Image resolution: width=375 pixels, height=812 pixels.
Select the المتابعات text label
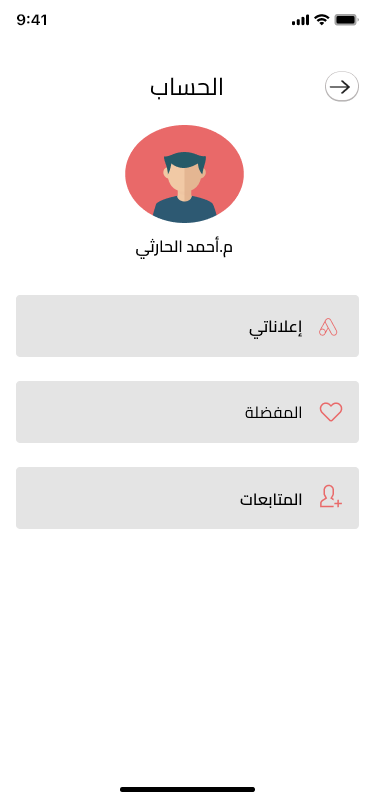[x=271, y=499]
